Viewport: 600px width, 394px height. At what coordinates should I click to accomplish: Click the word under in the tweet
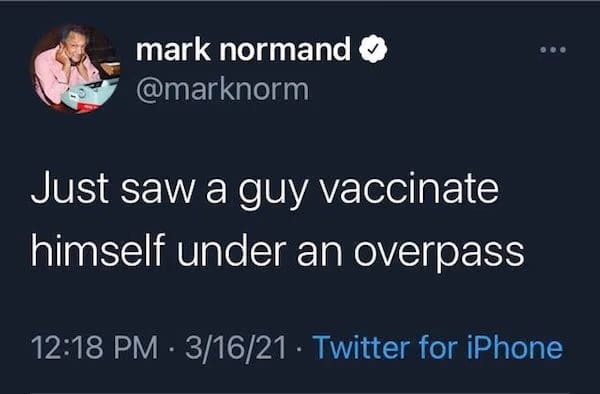231,250
